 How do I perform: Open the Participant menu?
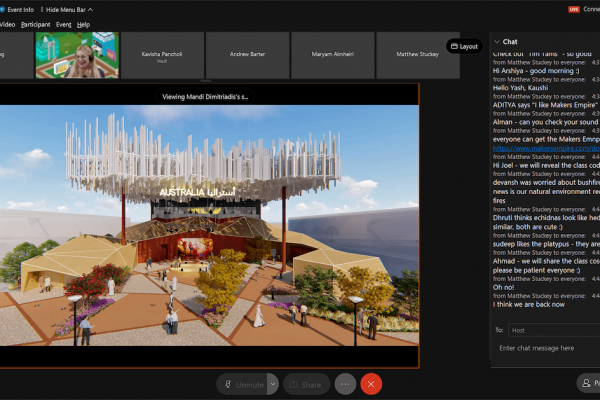[35, 24]
